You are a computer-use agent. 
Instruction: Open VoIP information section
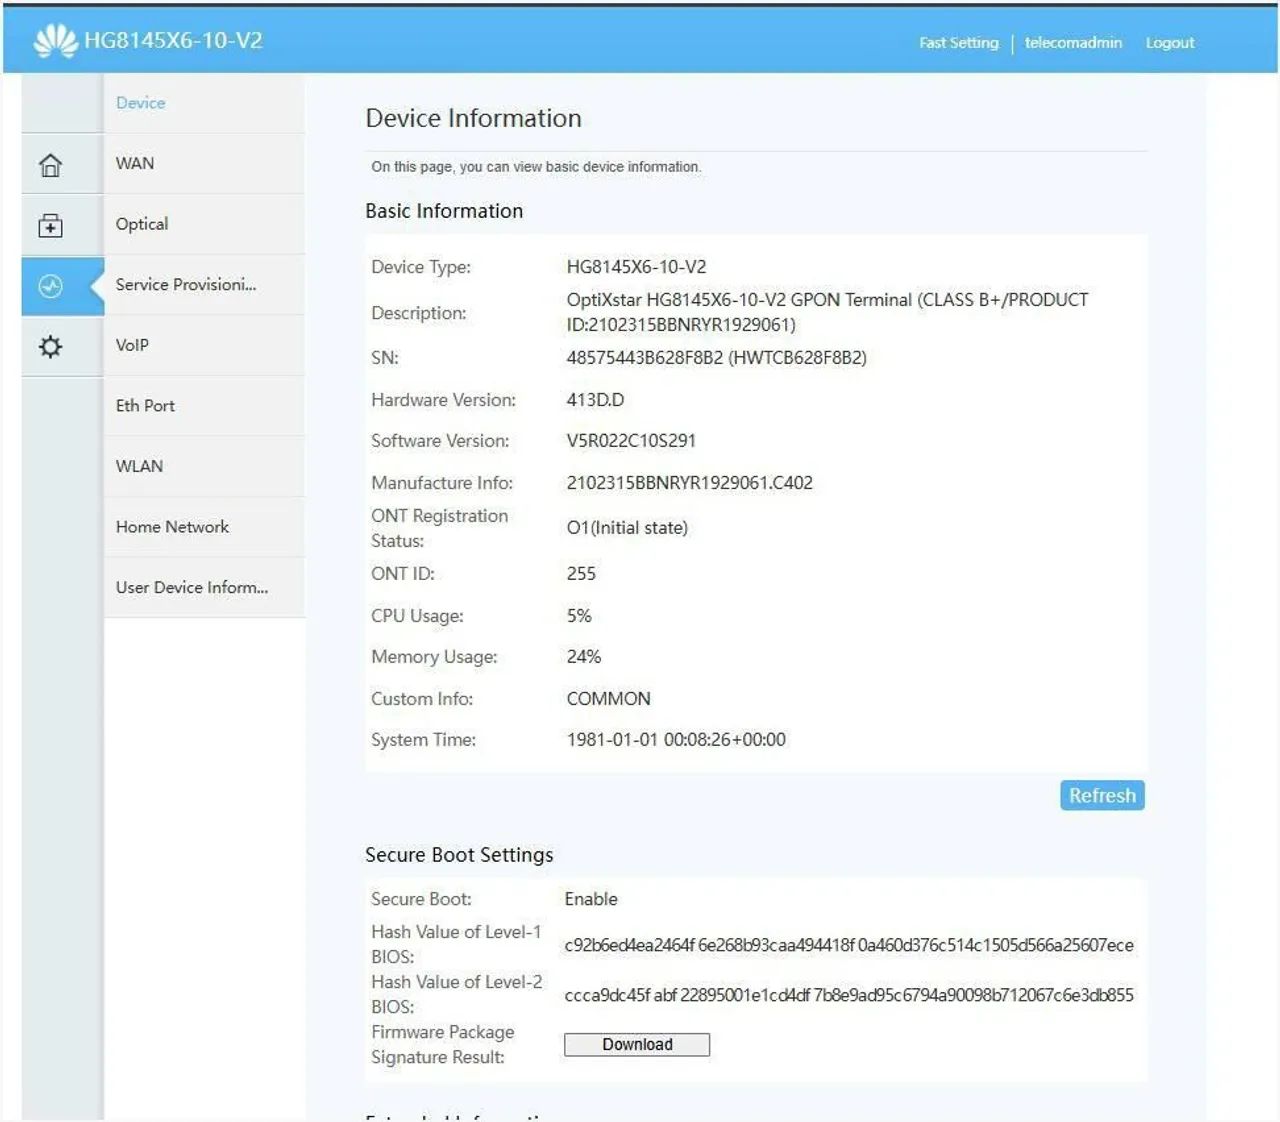point(132,345)
